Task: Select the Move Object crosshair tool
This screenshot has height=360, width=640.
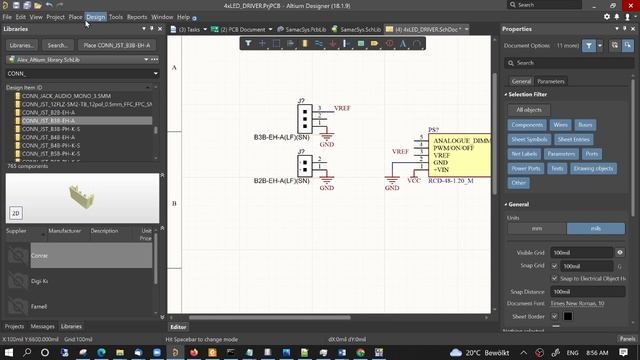Action: (262, 43)
